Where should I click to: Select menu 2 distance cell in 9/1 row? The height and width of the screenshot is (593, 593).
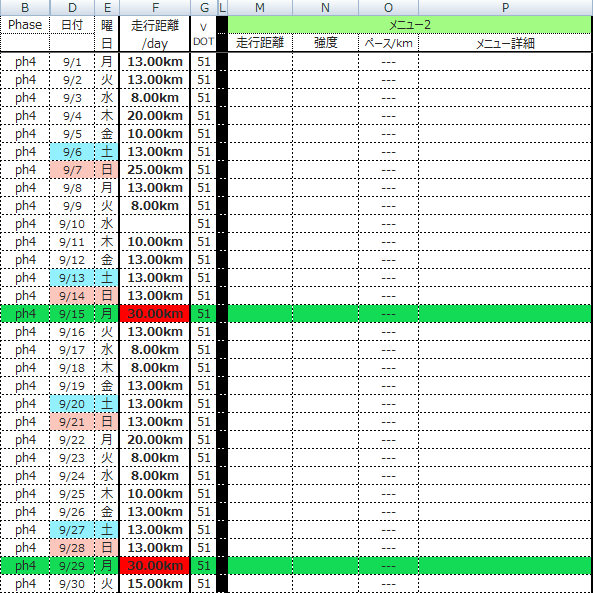(260, 62)
